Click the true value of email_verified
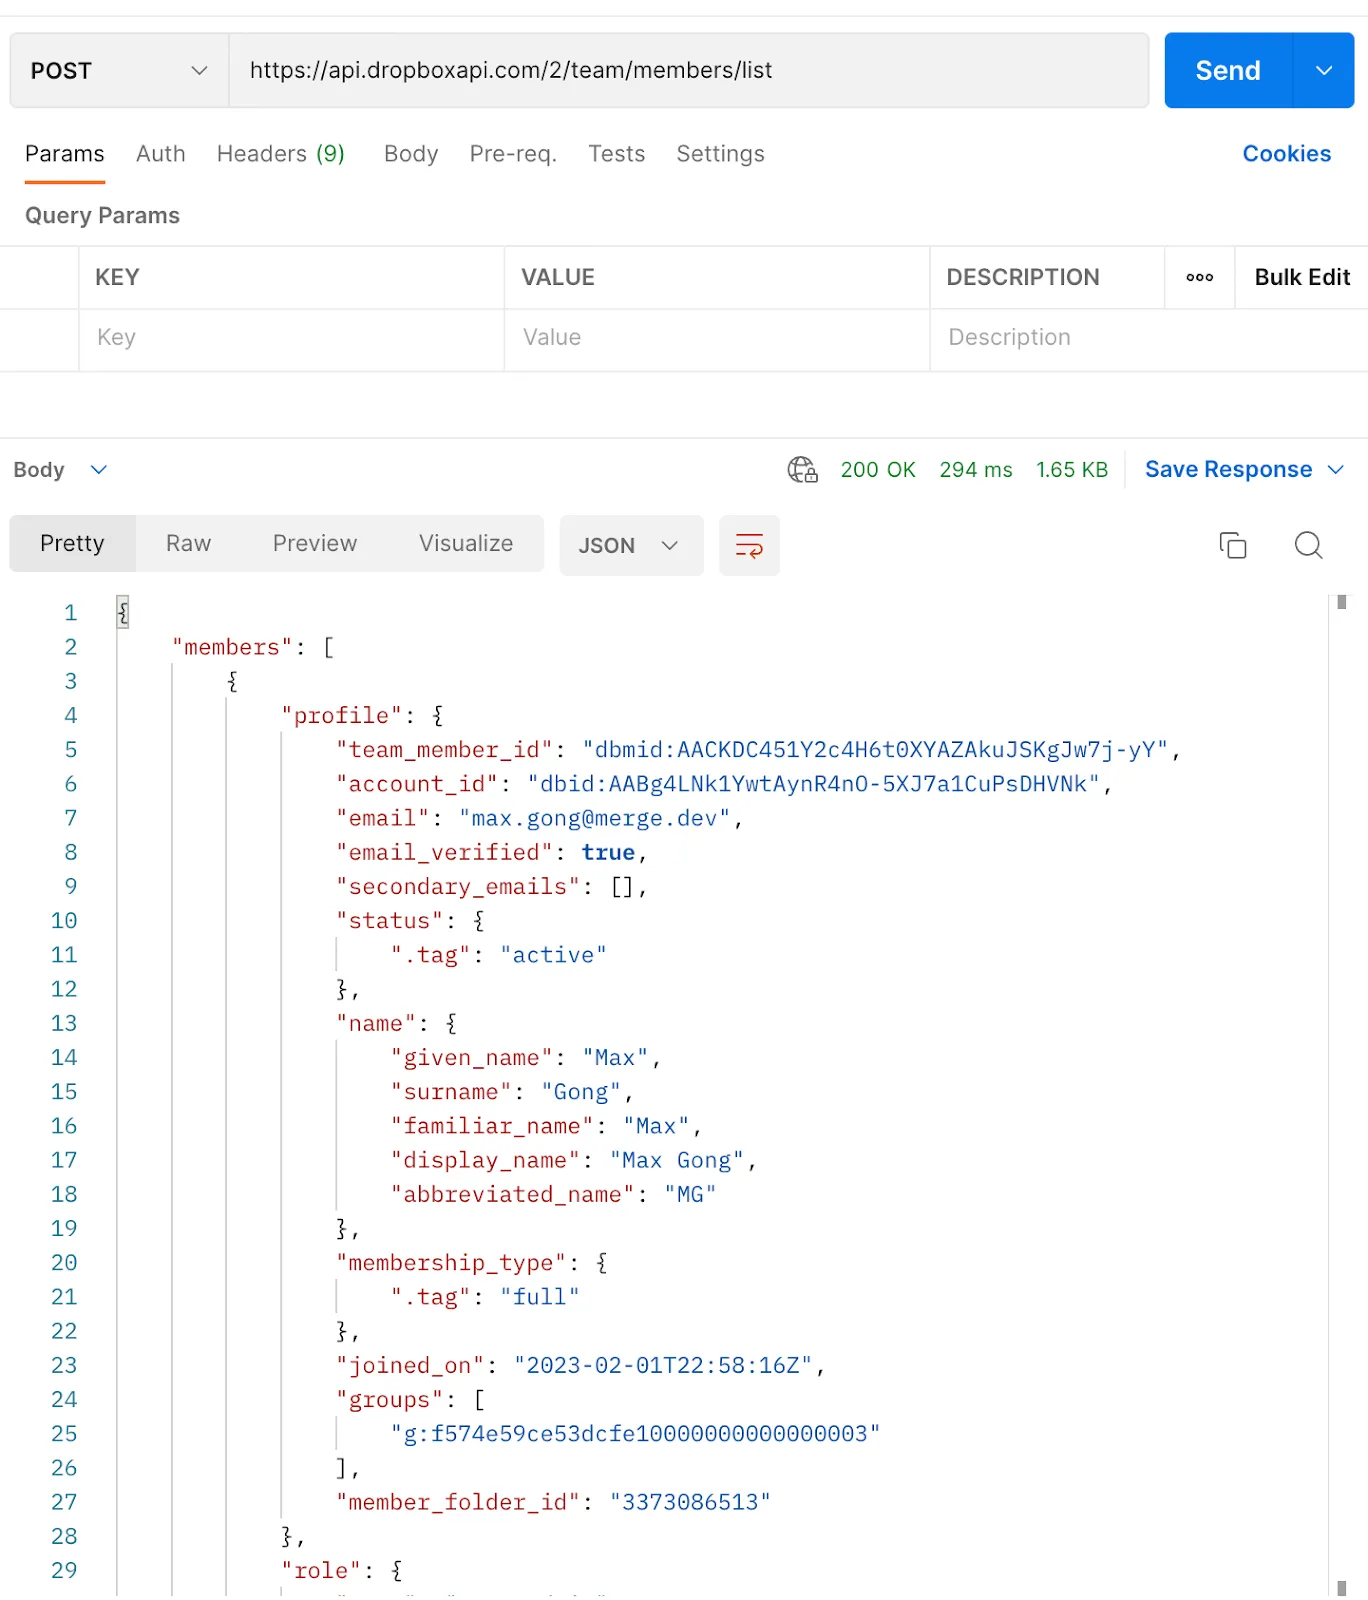This screenshot has width=1368, height=1600. [x=608, y=852]
